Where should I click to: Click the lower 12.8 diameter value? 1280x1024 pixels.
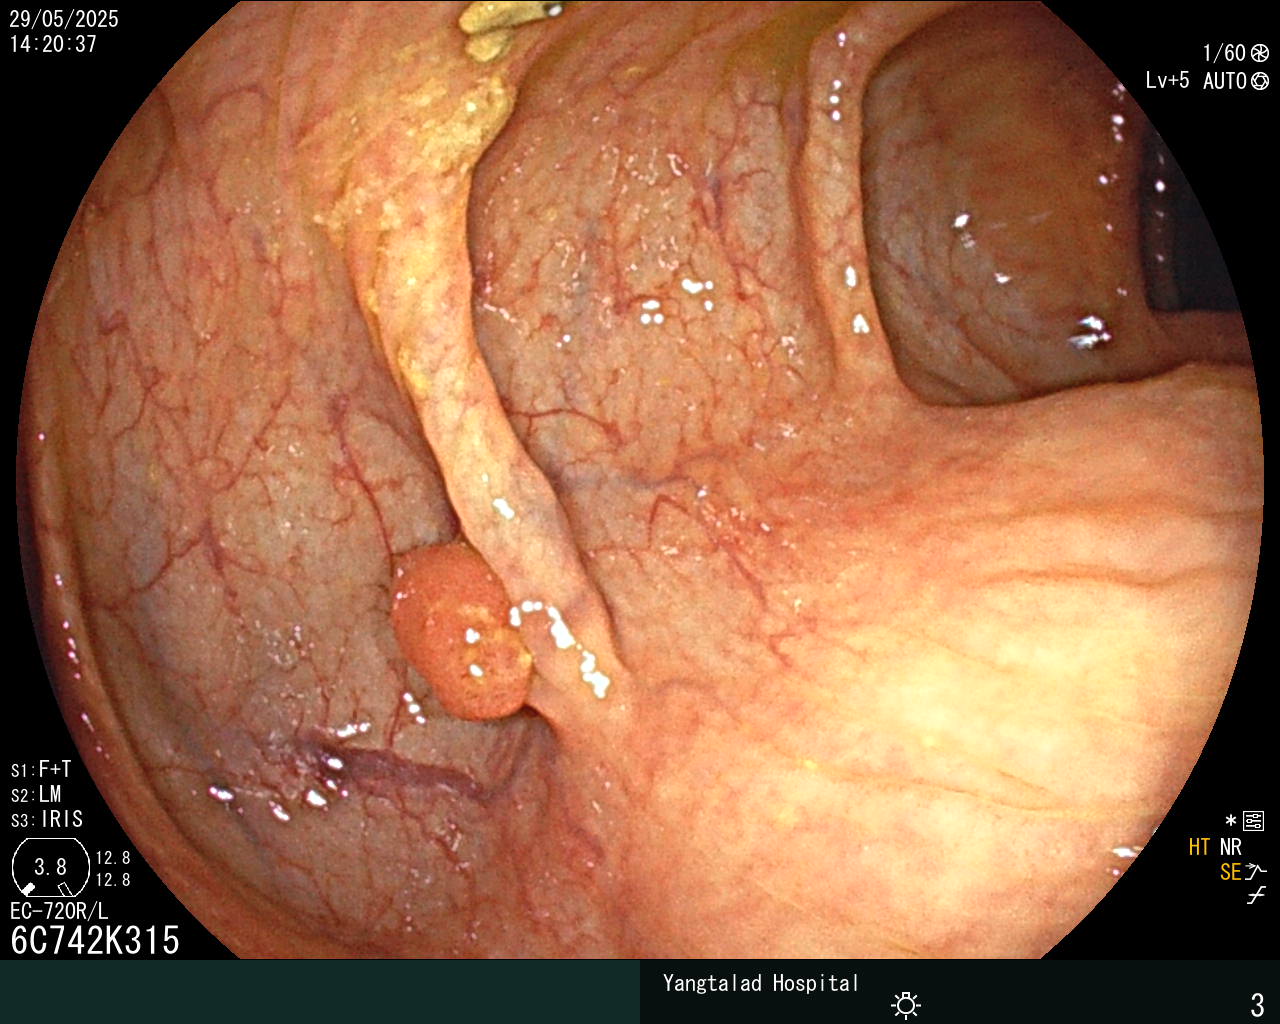(x=113, y=880)
